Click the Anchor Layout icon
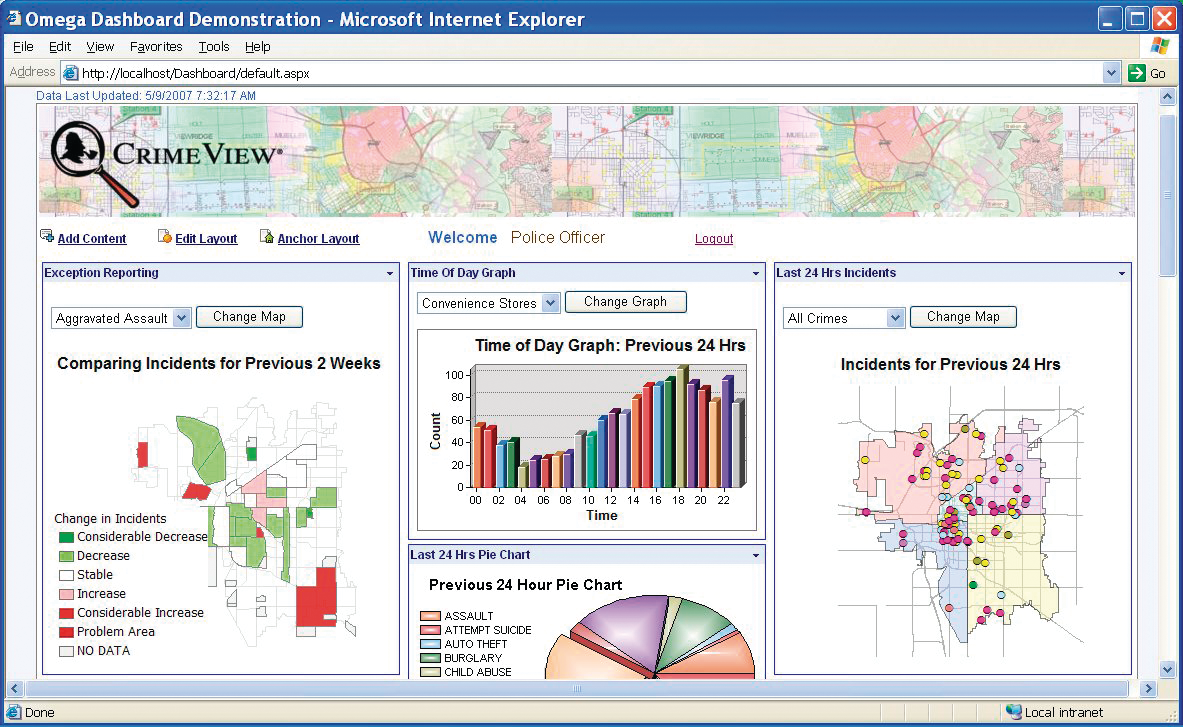 267,237
